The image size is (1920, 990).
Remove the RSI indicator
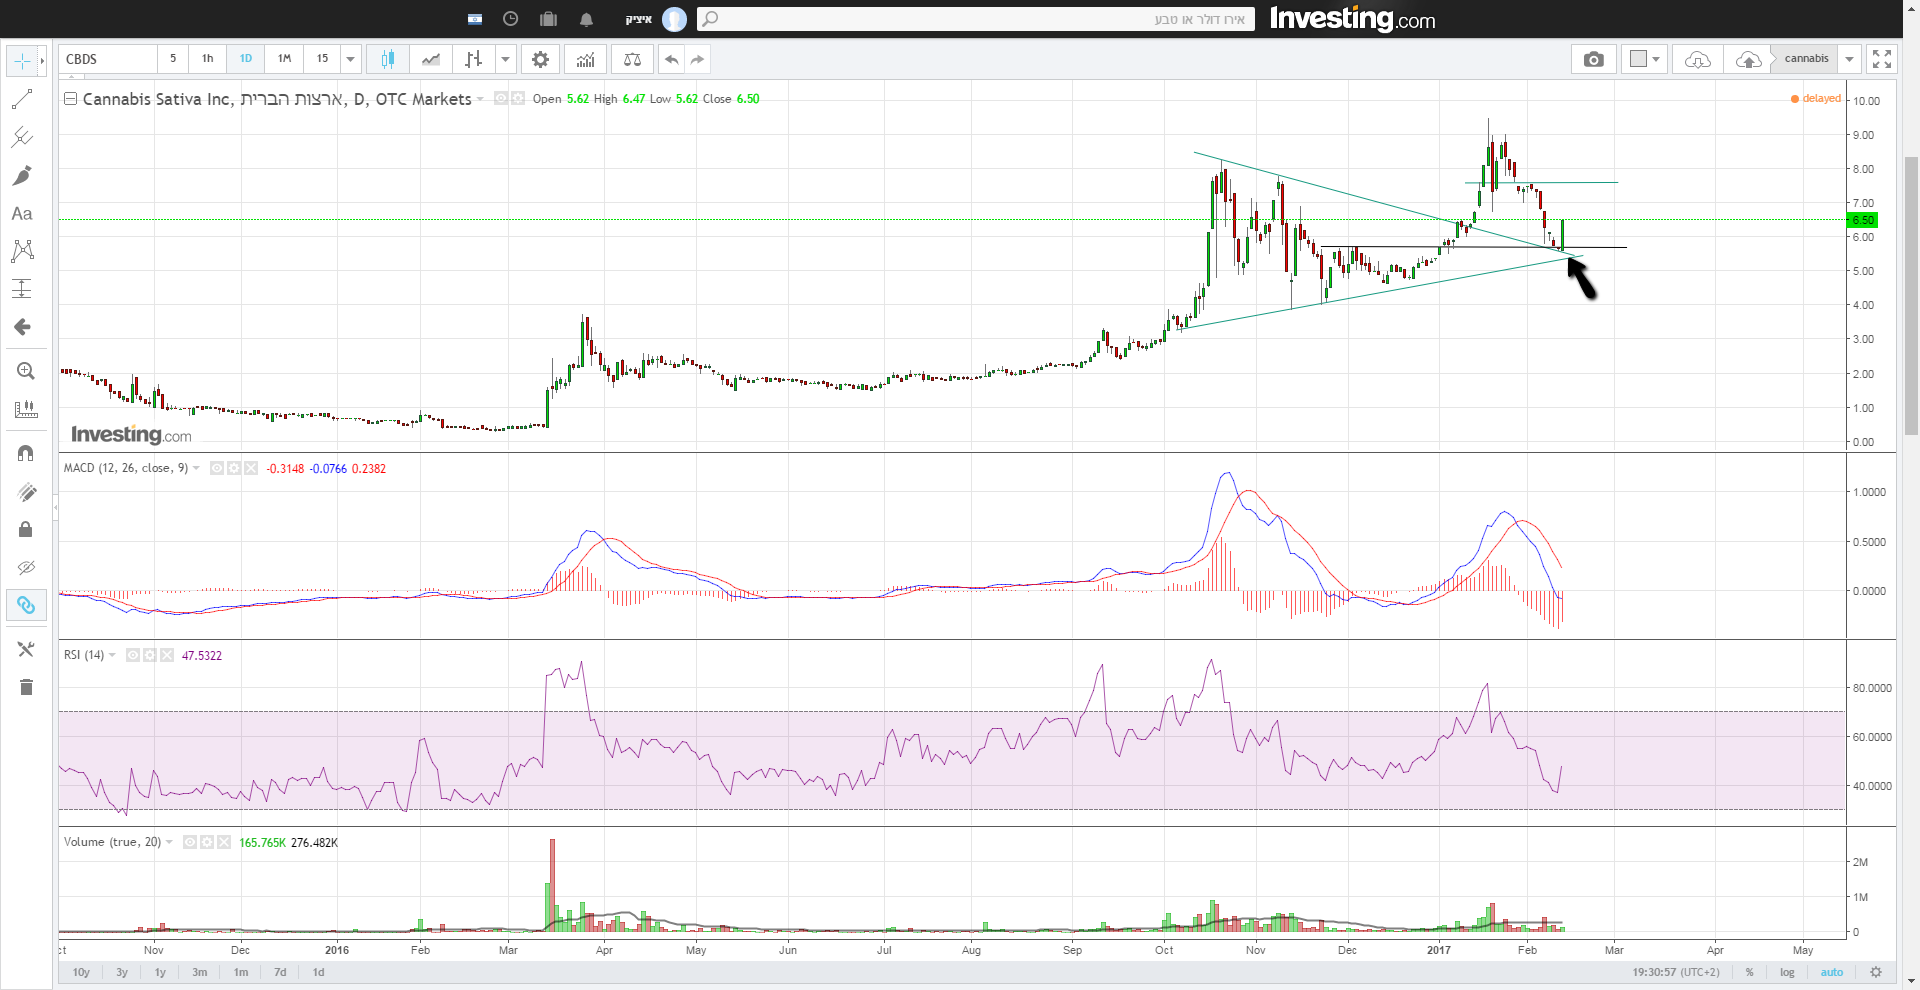pos(167,655)
